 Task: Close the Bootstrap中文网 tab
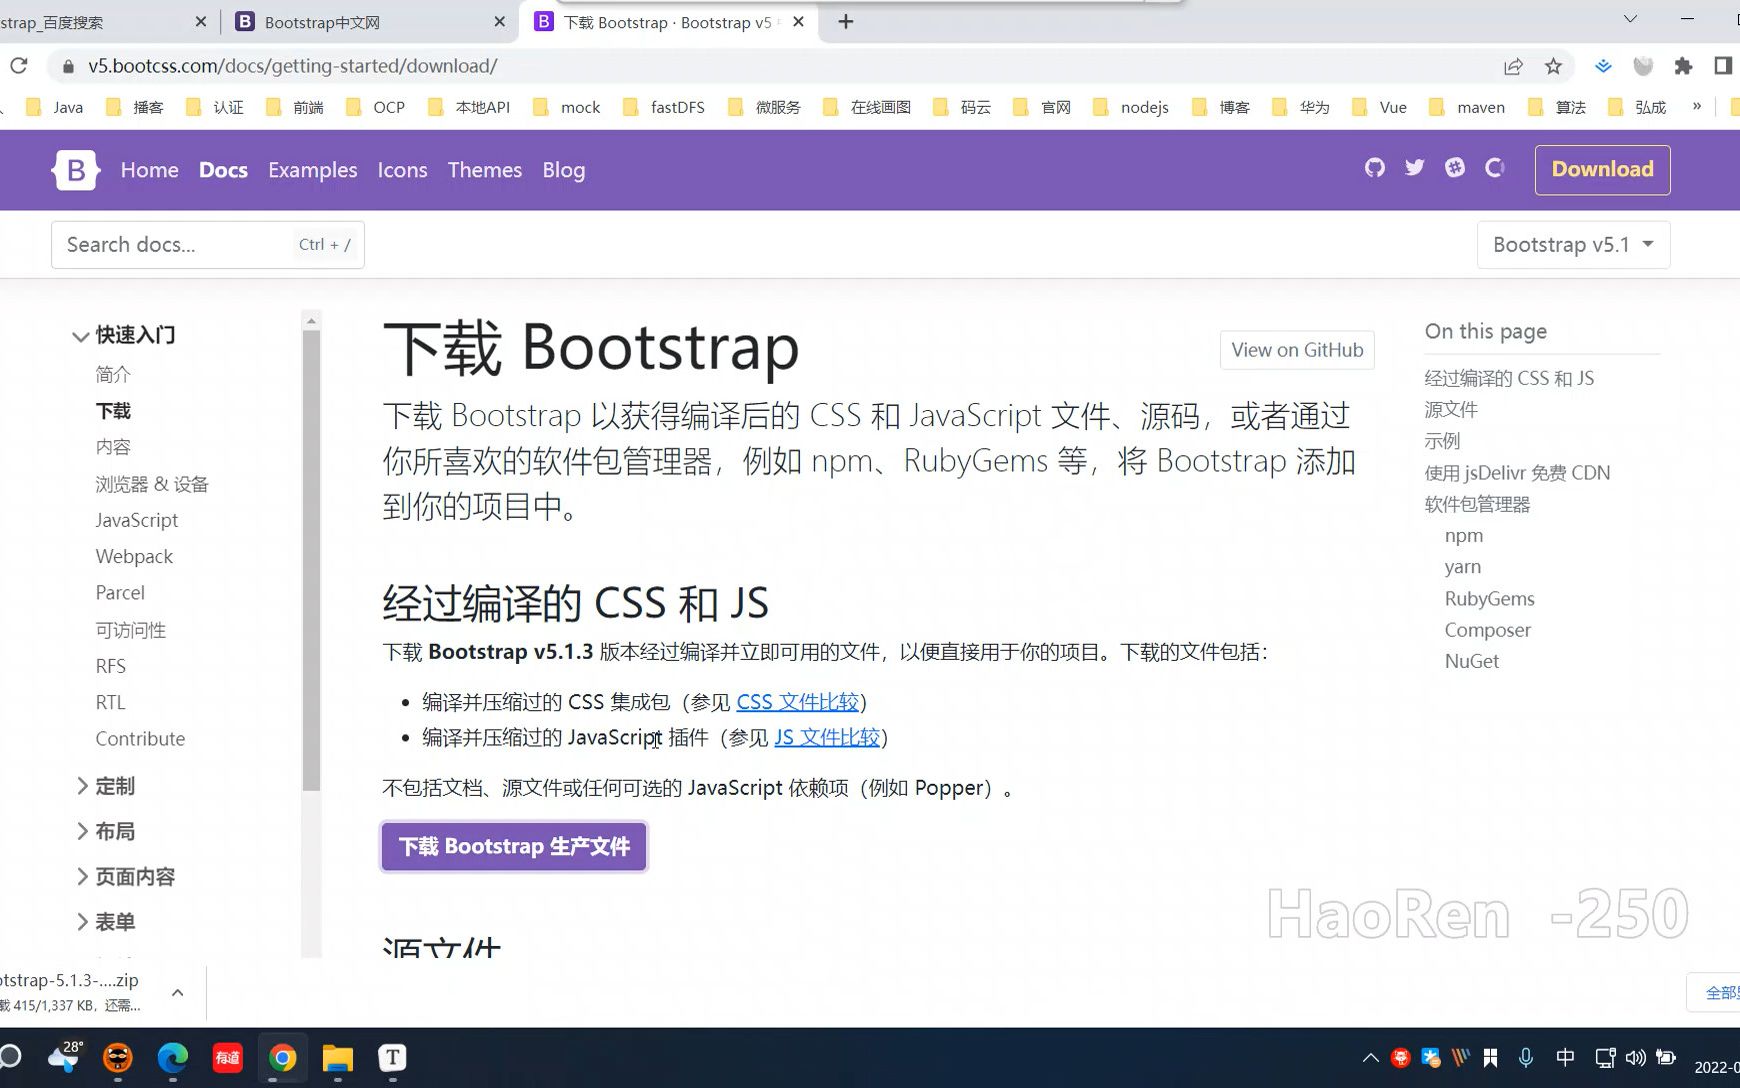500,22
